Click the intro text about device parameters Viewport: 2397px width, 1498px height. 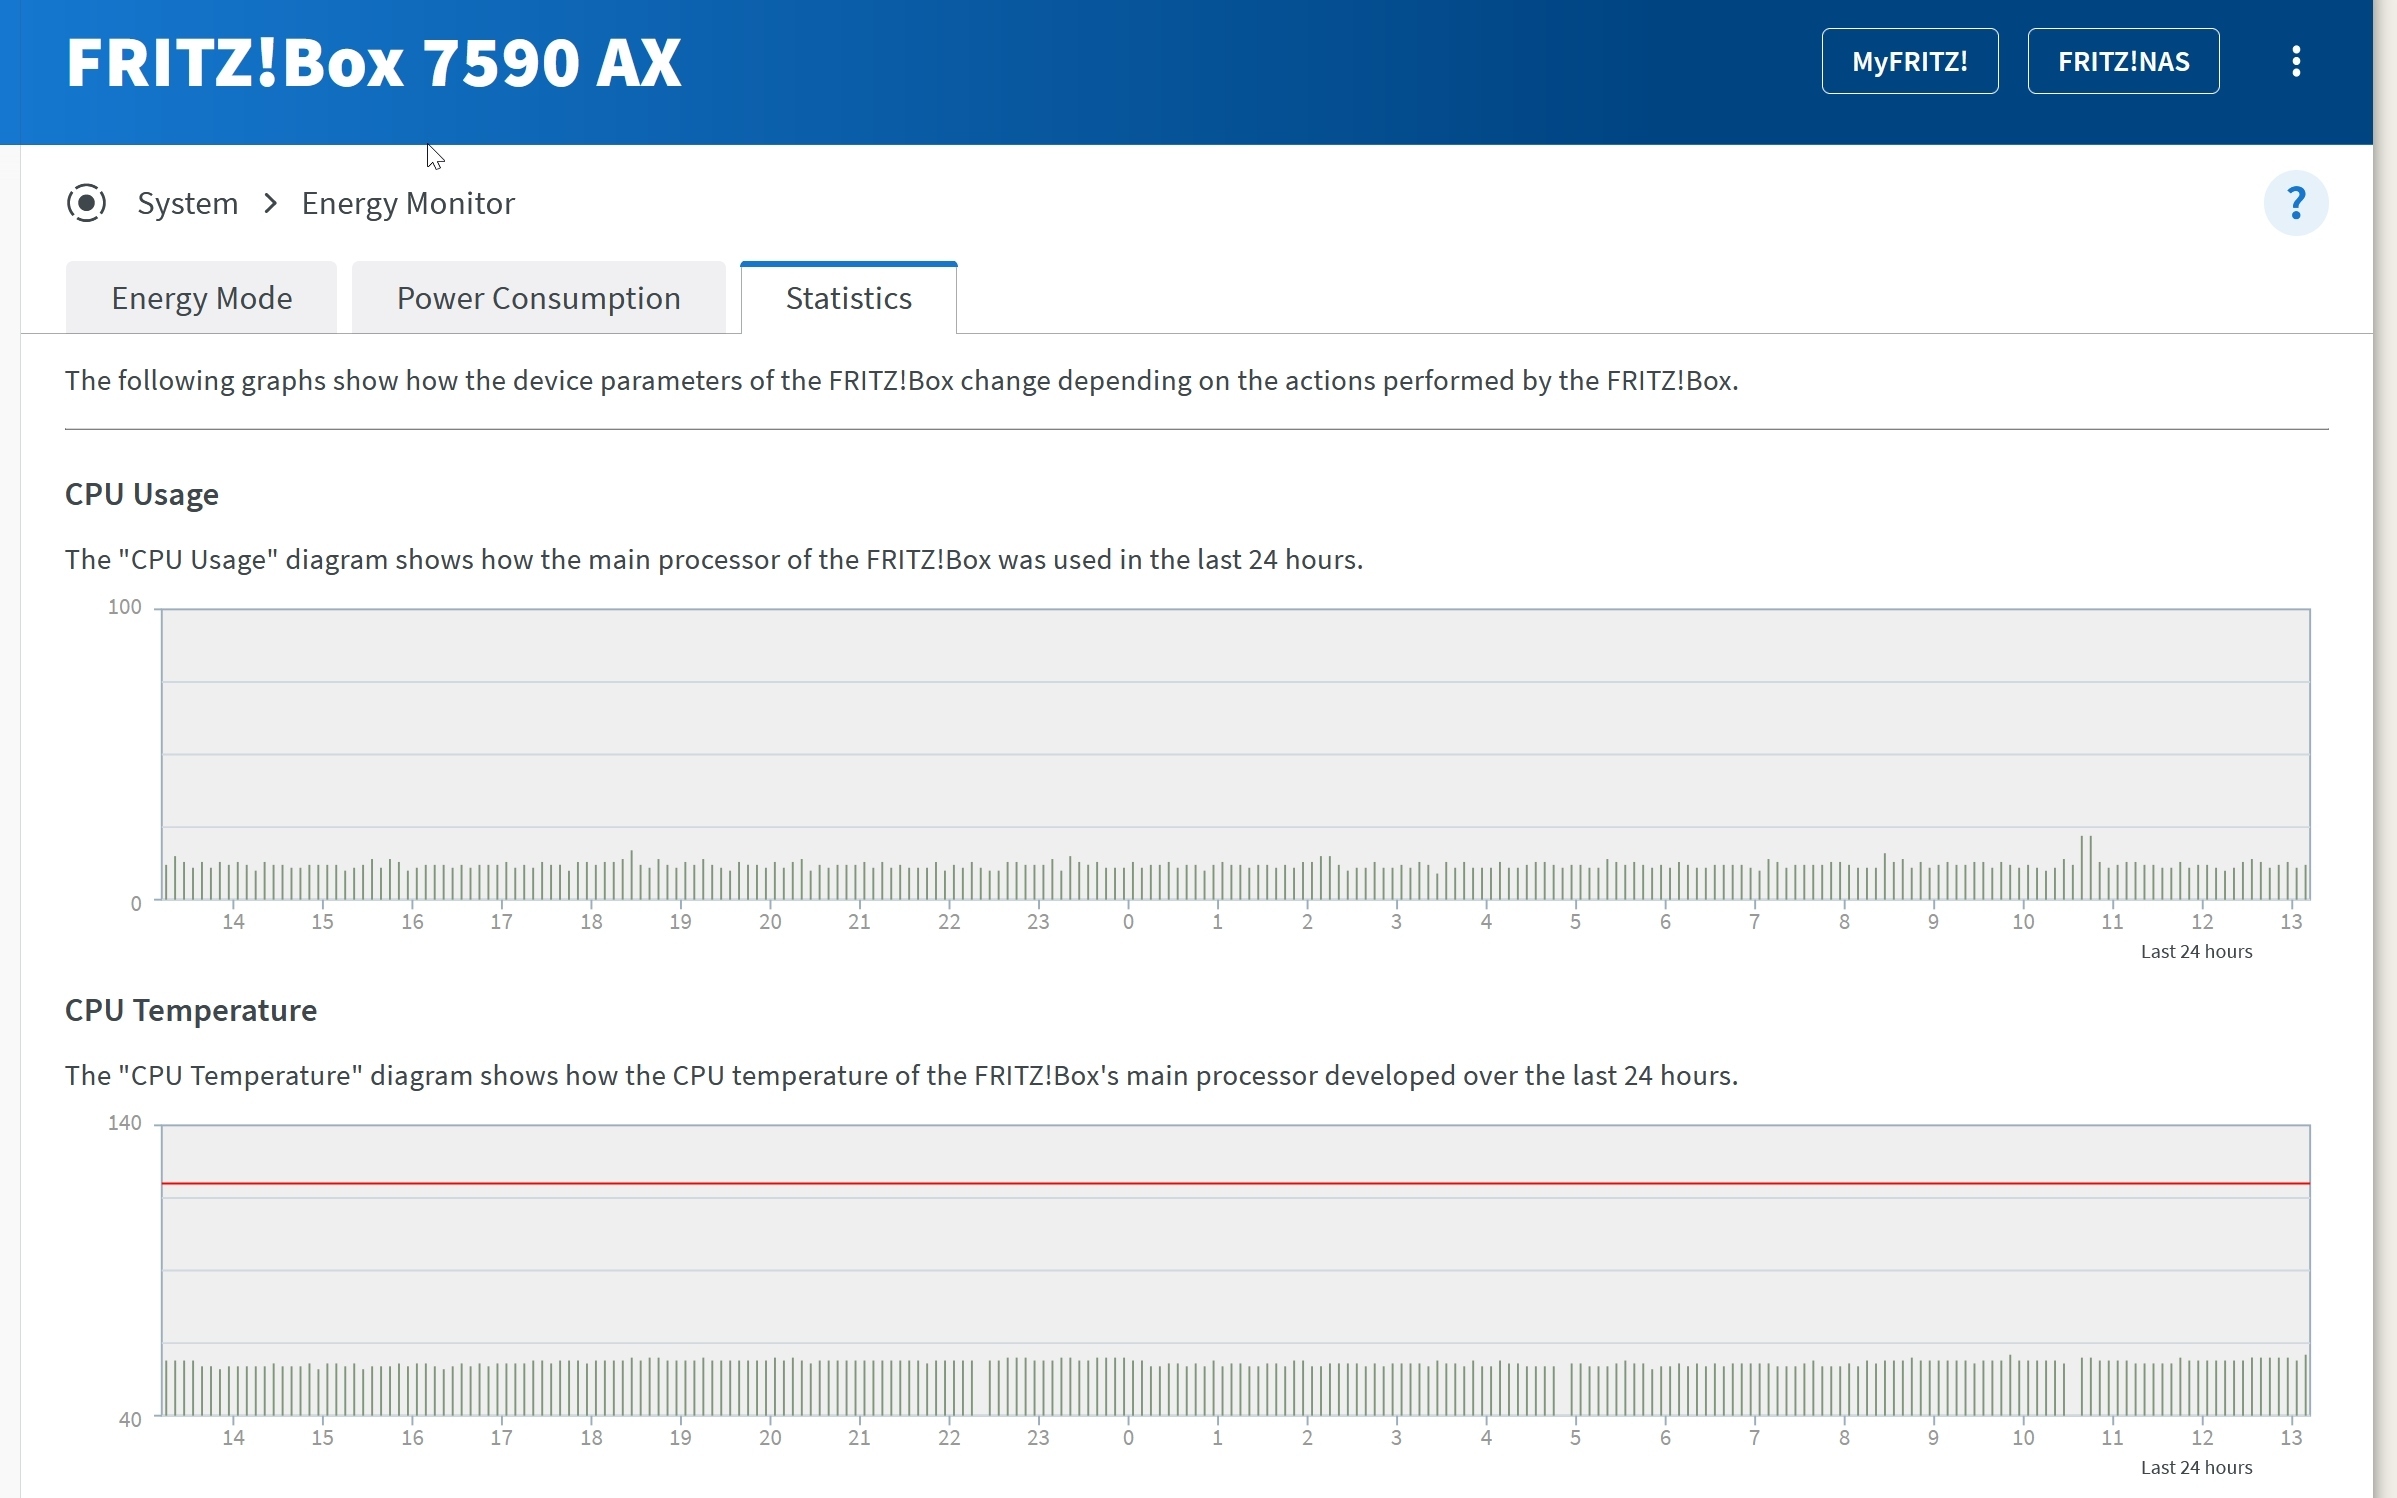[x=901, y=381]
